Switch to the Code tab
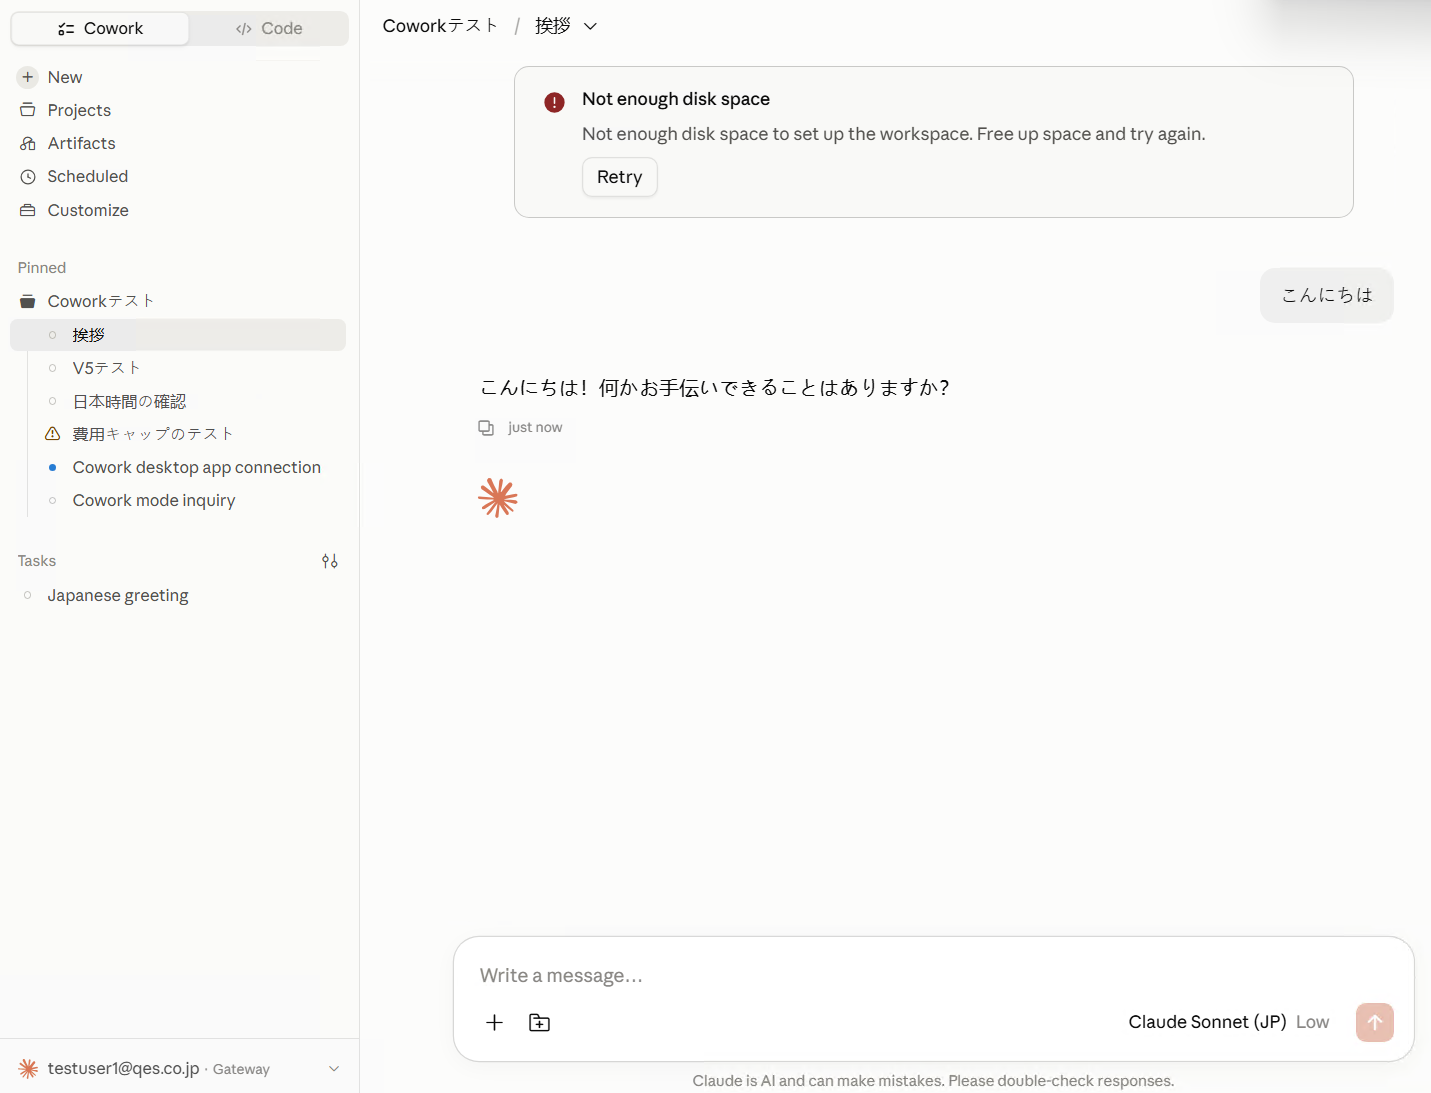The width and height of the screenshot is (1431, 1093). click(269, 29)
